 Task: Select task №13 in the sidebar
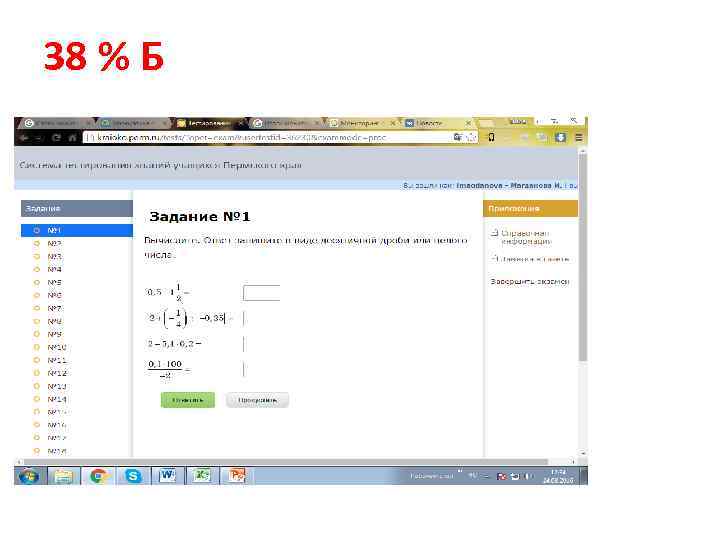coord(56,386)
